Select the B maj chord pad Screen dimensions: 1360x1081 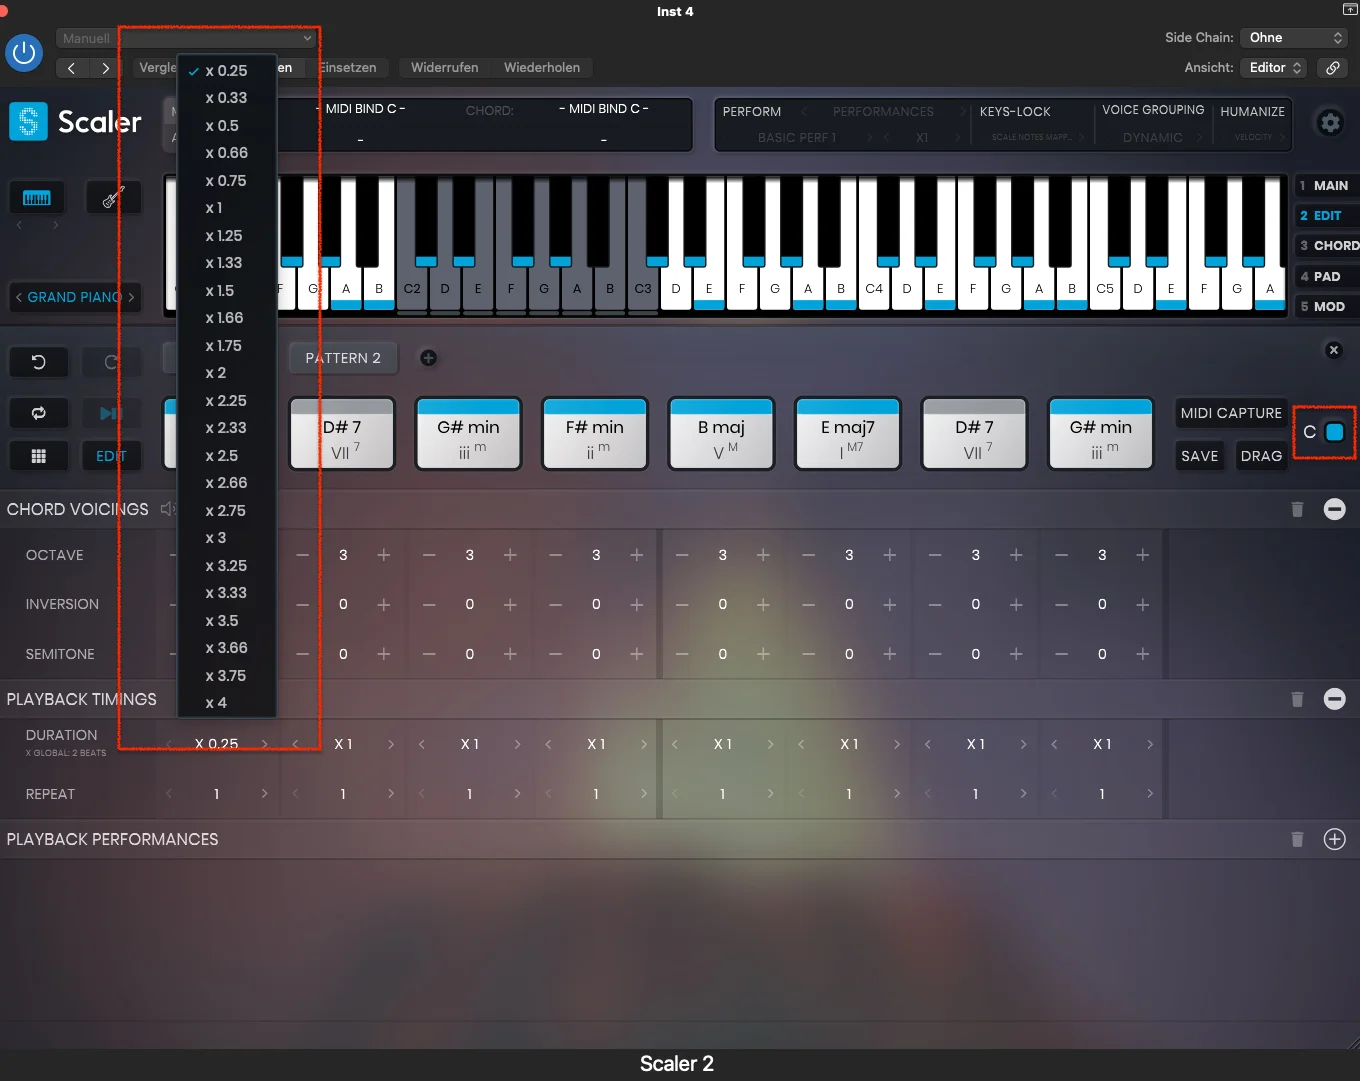click(x=721, y=433)
